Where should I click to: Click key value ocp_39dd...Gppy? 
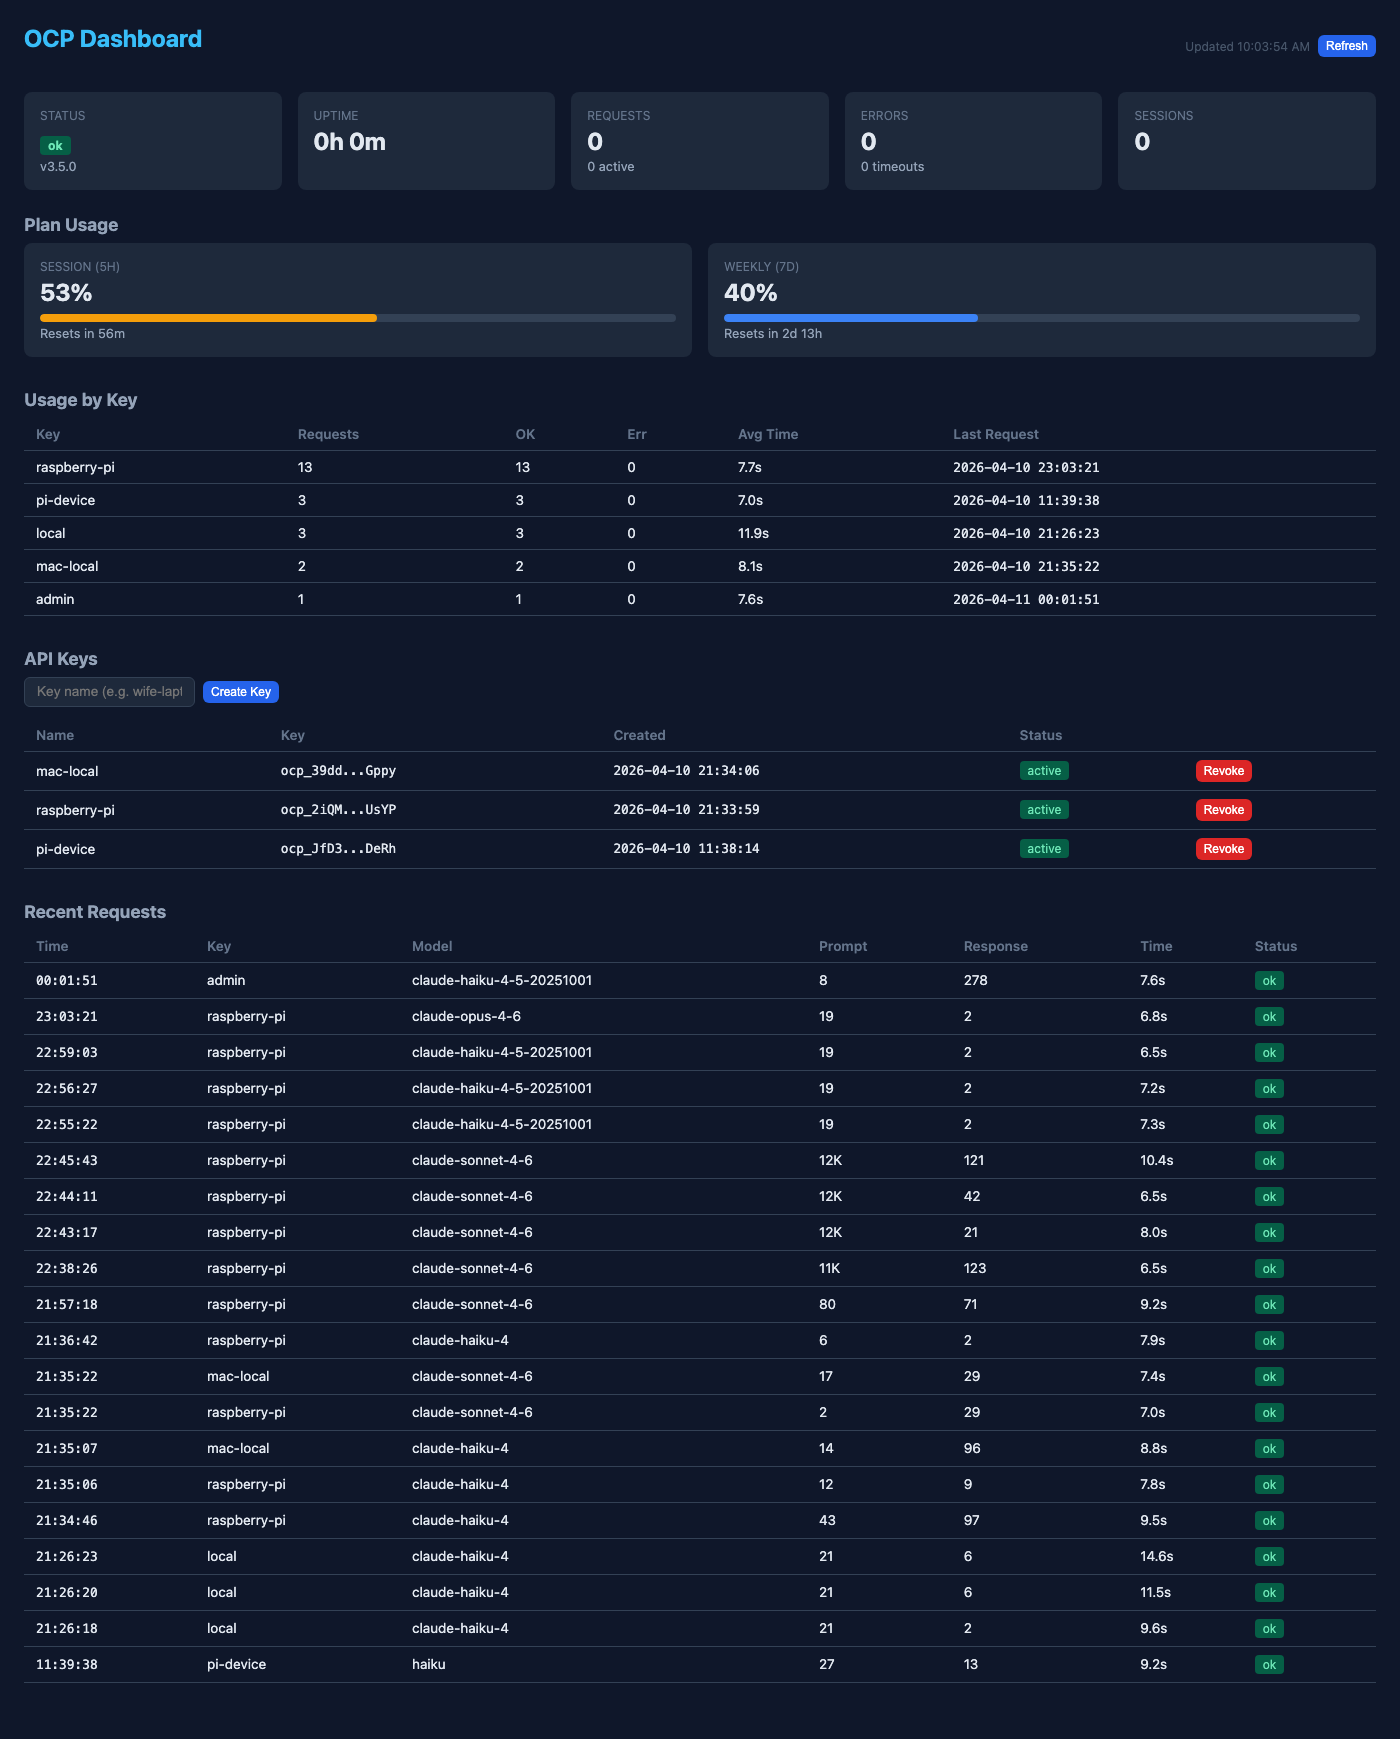coord(338,771)
